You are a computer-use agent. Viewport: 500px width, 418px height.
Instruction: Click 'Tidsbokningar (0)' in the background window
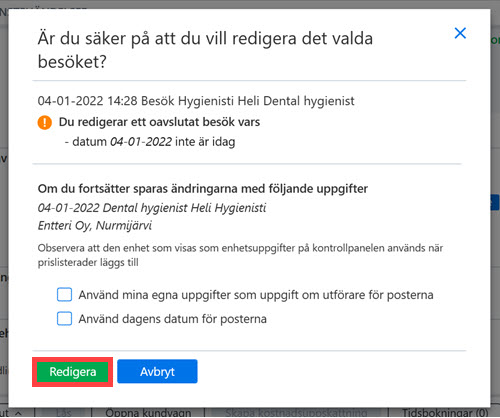445,413
